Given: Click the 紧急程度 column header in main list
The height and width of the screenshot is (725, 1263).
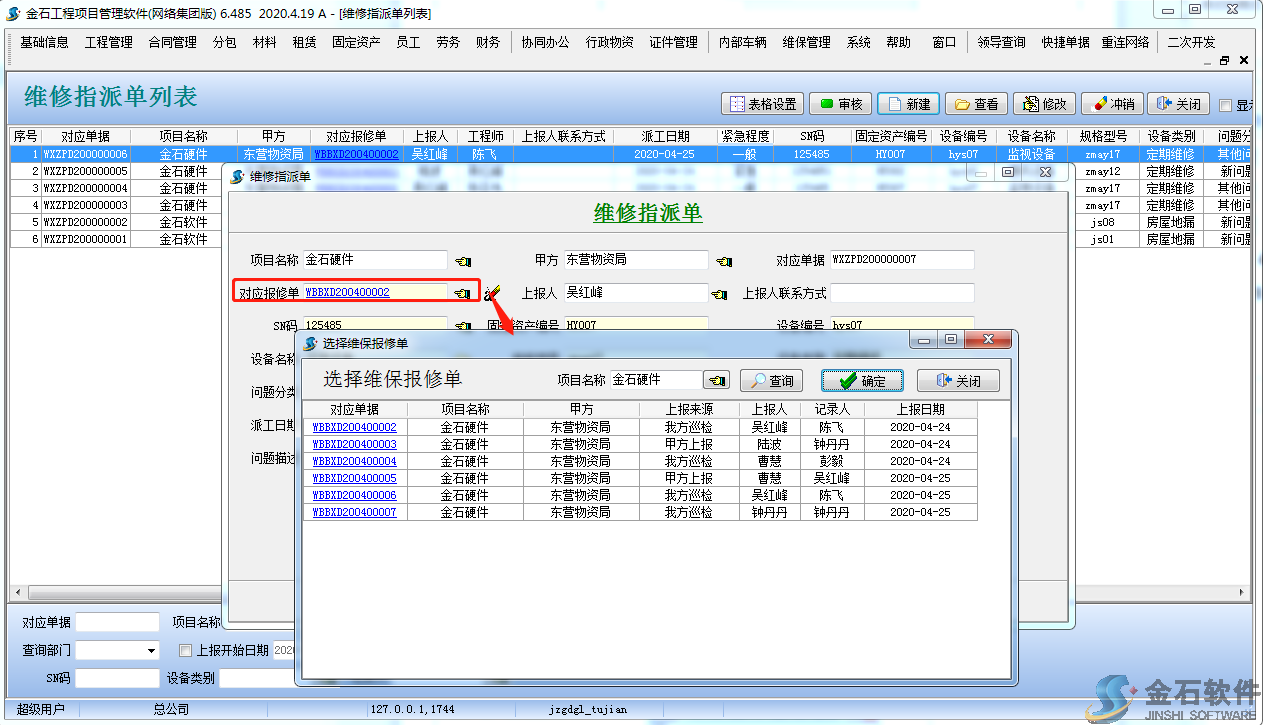Looking at the screenshot, I should (745, 137).
